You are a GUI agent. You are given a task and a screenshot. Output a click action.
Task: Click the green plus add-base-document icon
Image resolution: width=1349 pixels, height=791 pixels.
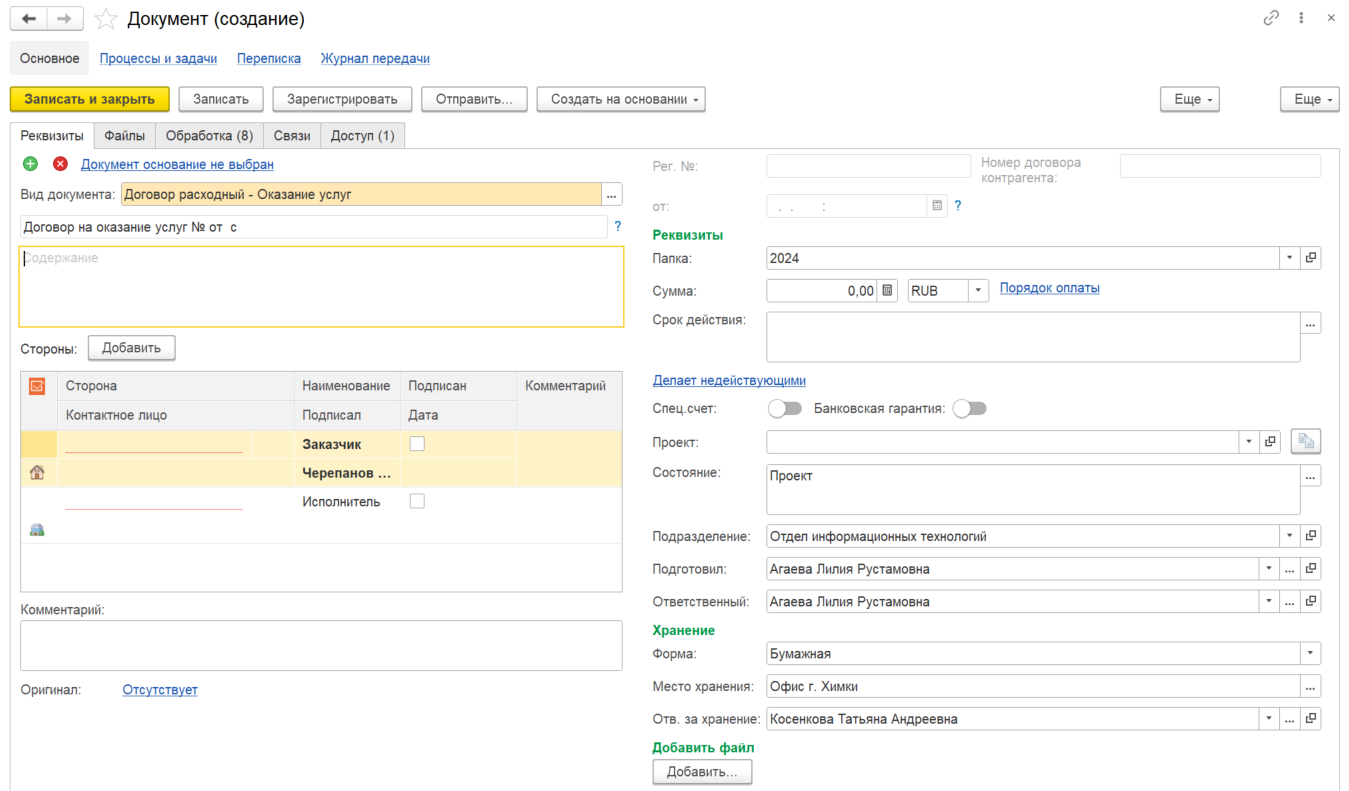(x=30, y=164)
